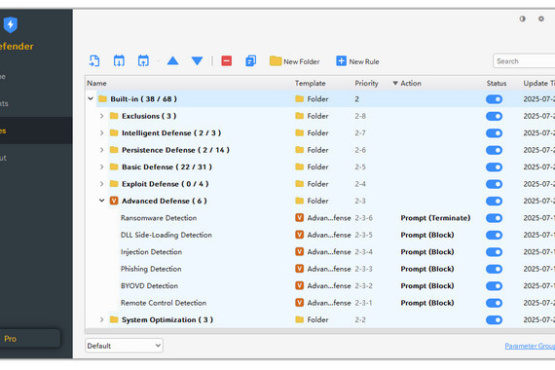Expand the Exploit Defense folder

pos(102,184)
